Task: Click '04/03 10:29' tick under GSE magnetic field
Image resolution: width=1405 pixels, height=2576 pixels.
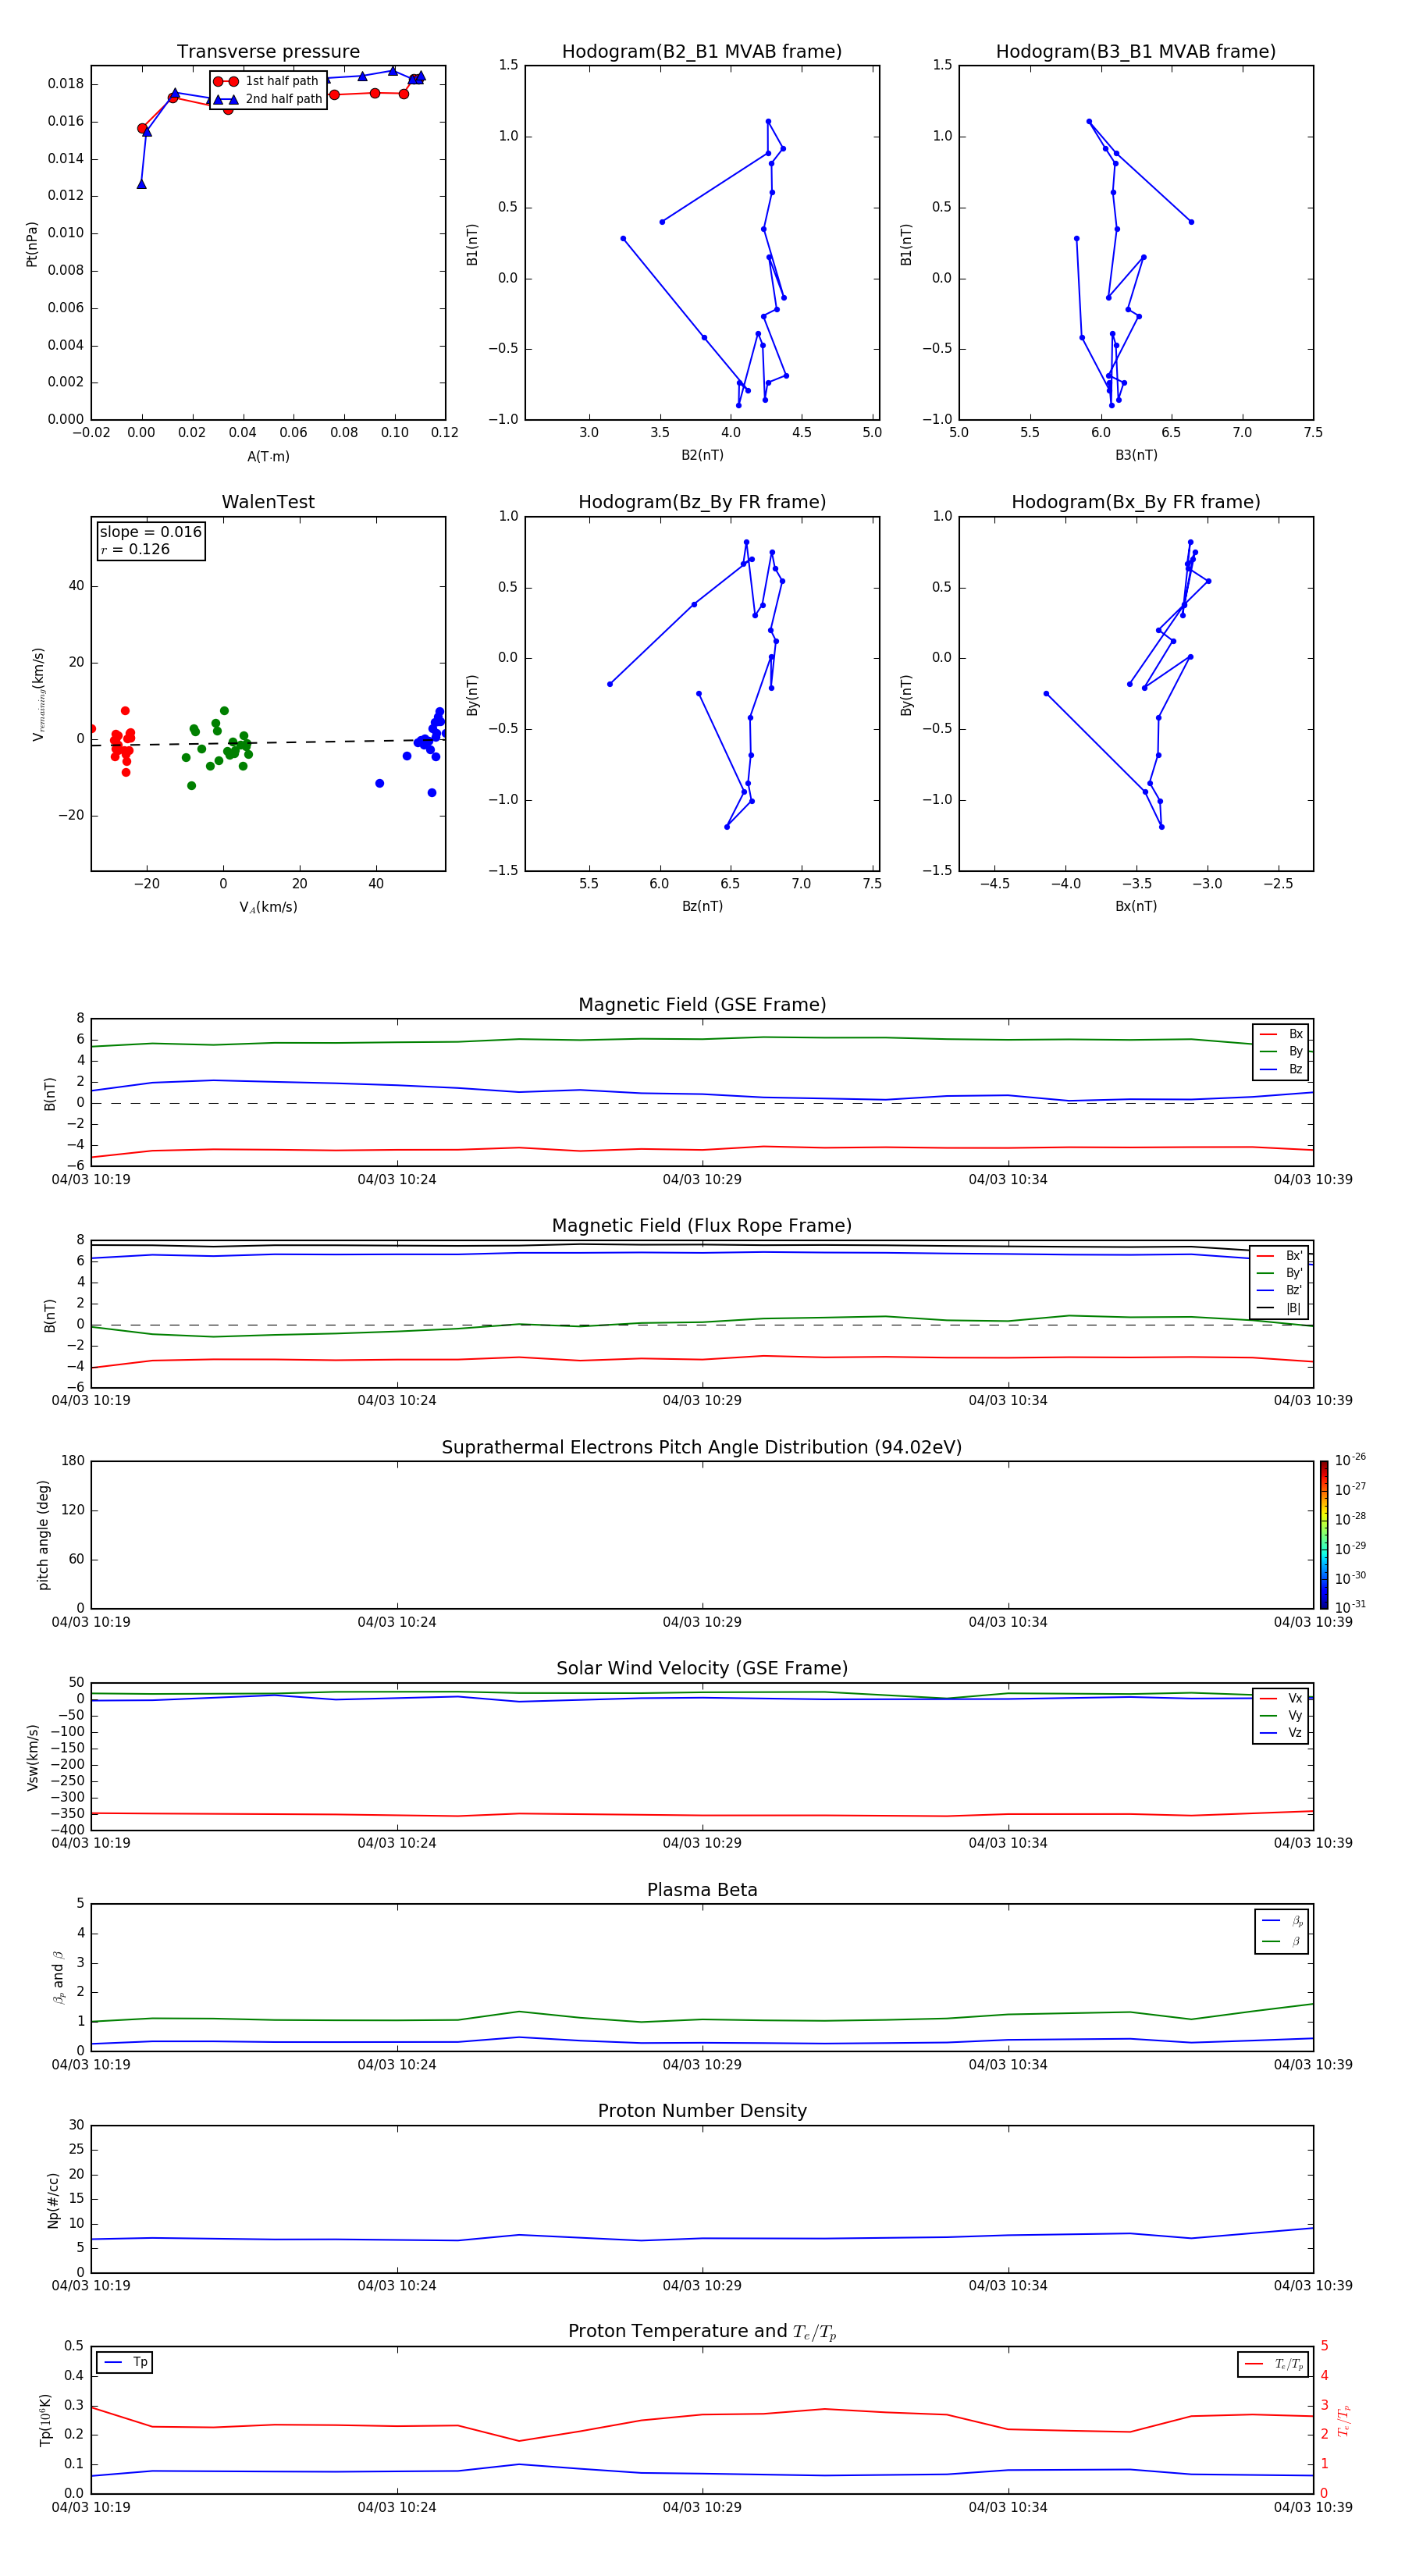Action: (702, 1180)
